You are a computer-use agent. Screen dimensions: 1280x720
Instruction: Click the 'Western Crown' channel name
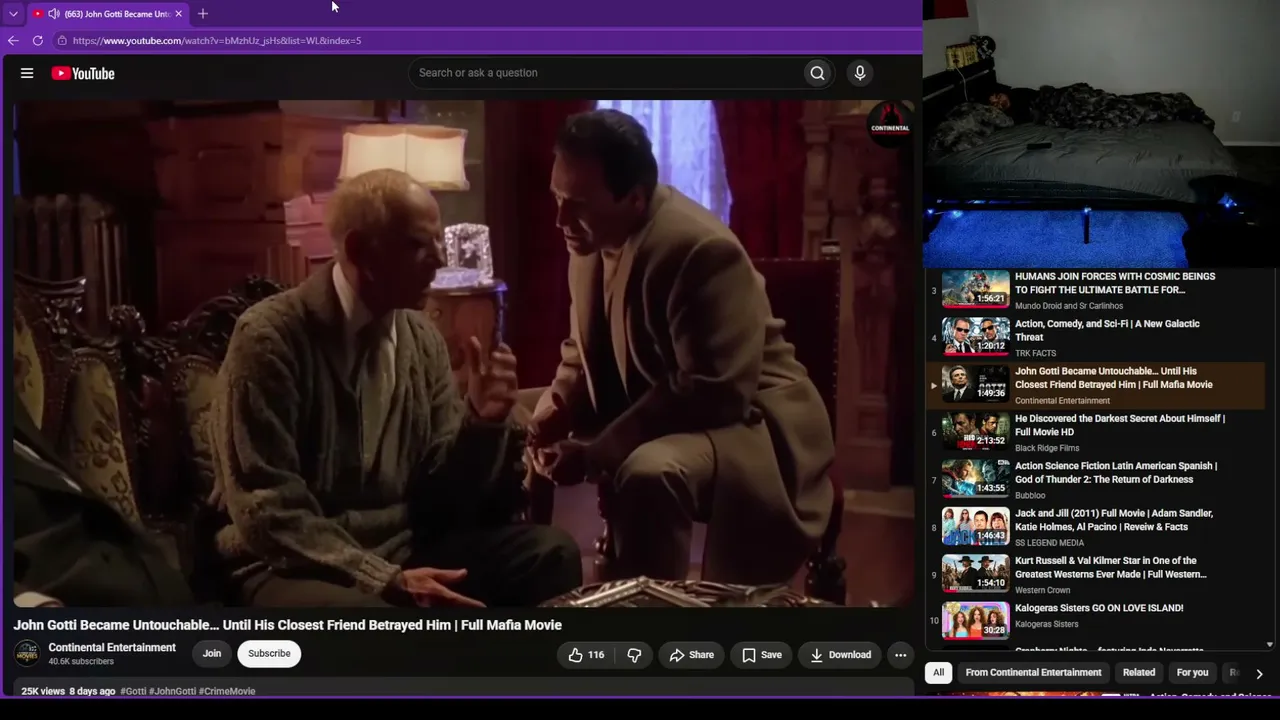point(1043,591)
